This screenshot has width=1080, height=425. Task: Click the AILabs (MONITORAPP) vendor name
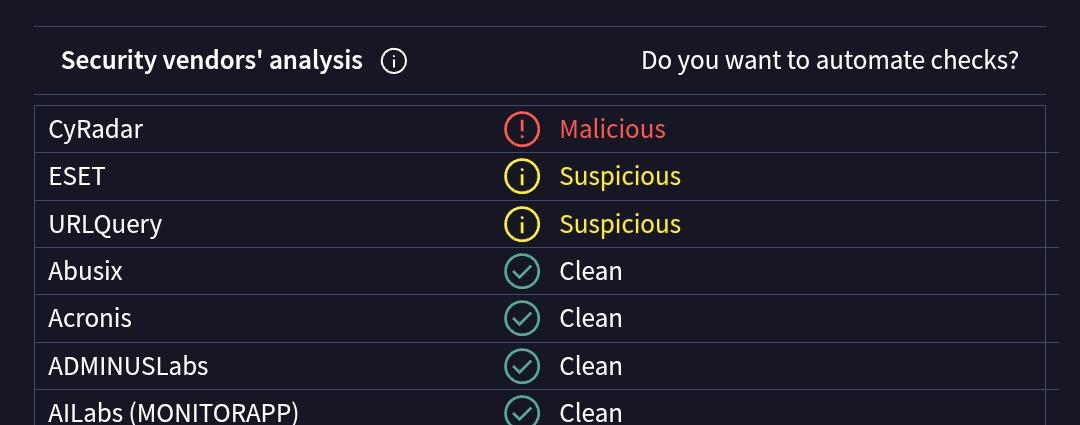(173, 412)
